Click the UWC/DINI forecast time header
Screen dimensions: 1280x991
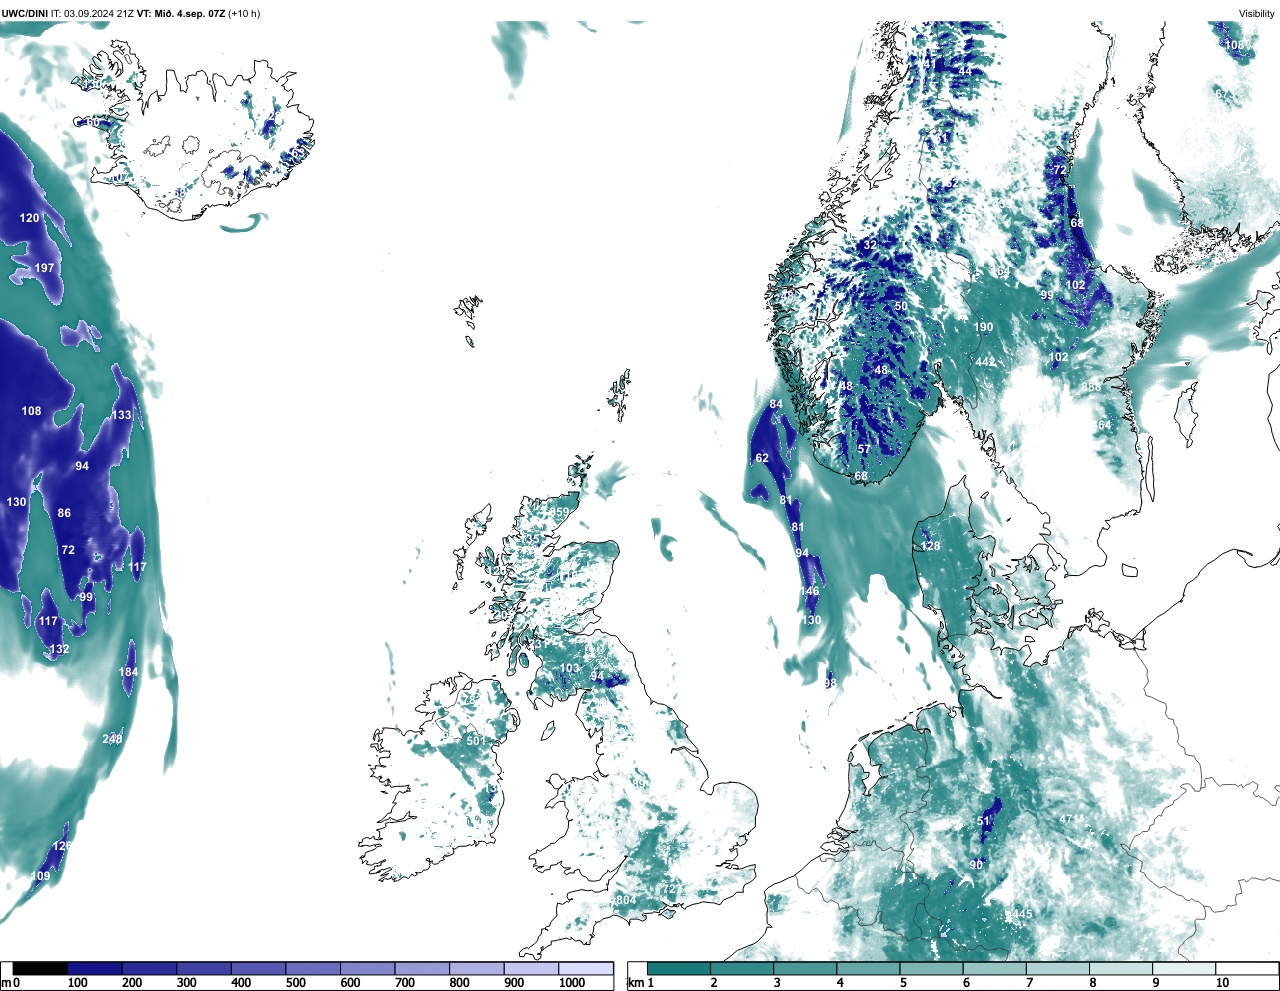click(x=131, y=14)
